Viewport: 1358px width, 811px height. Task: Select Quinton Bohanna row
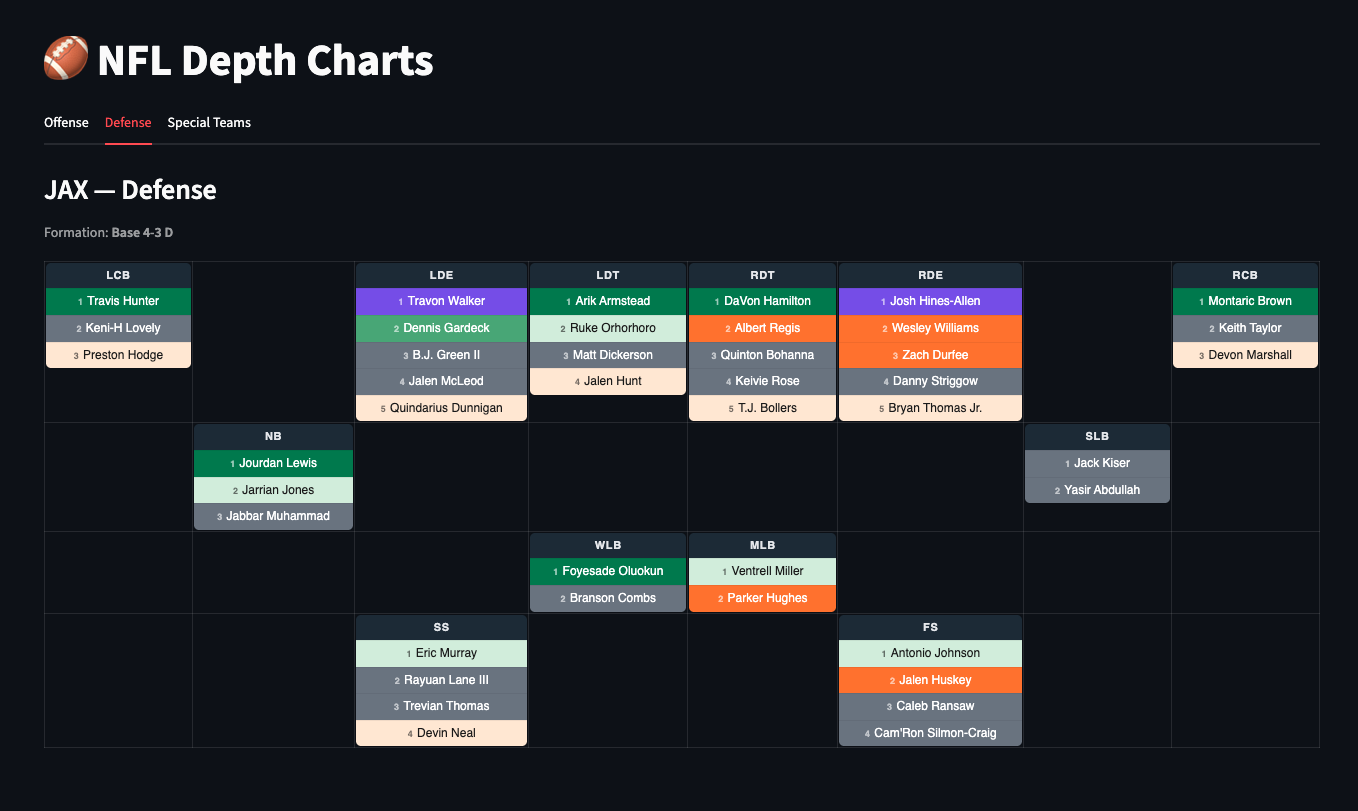762,355
